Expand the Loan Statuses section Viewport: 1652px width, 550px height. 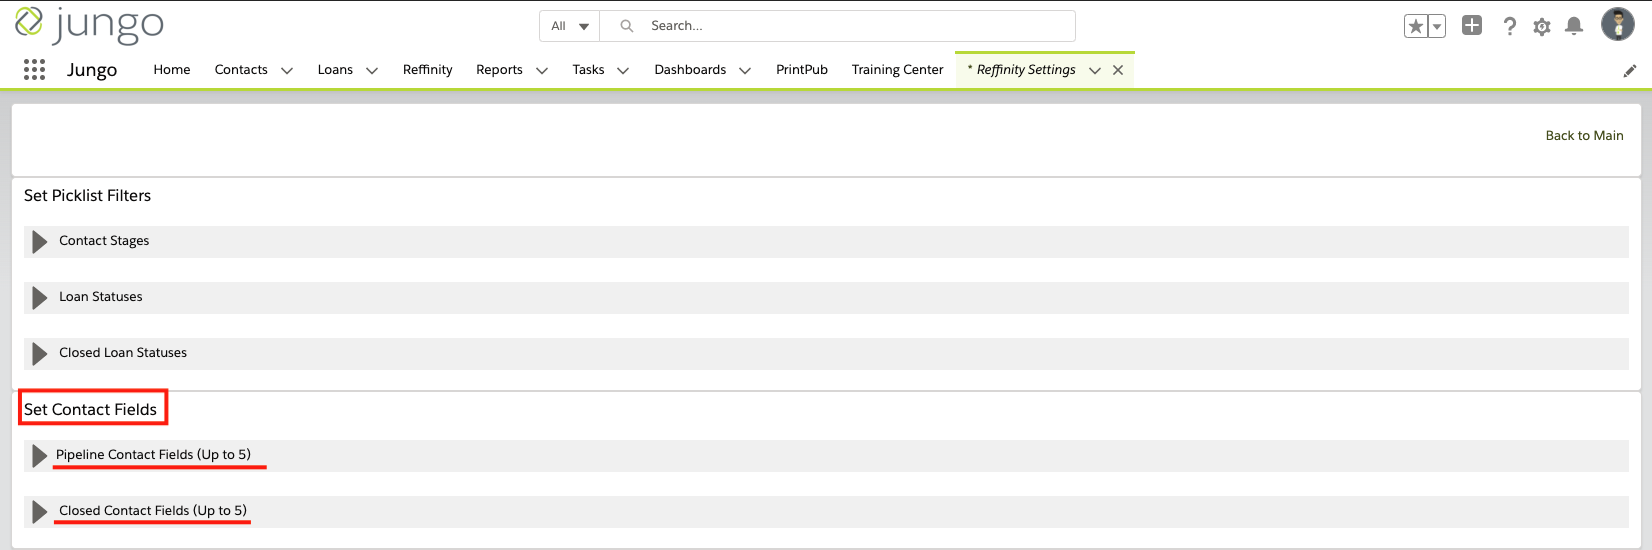pos(40,298)
